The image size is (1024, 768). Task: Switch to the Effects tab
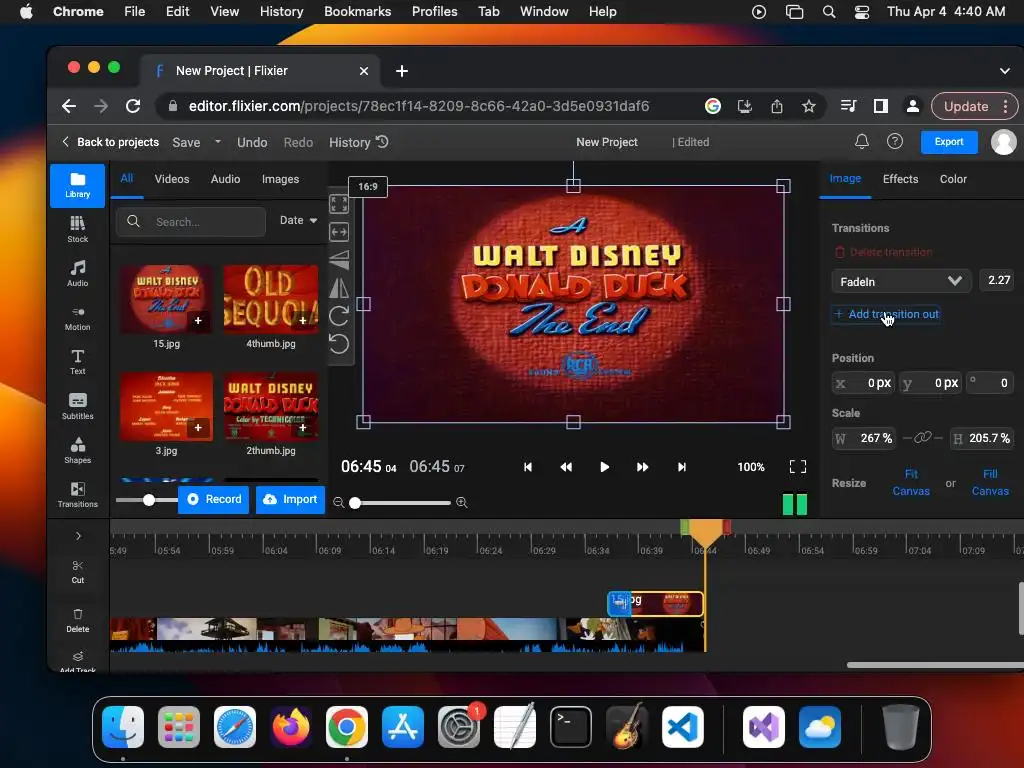pos(900,179)
